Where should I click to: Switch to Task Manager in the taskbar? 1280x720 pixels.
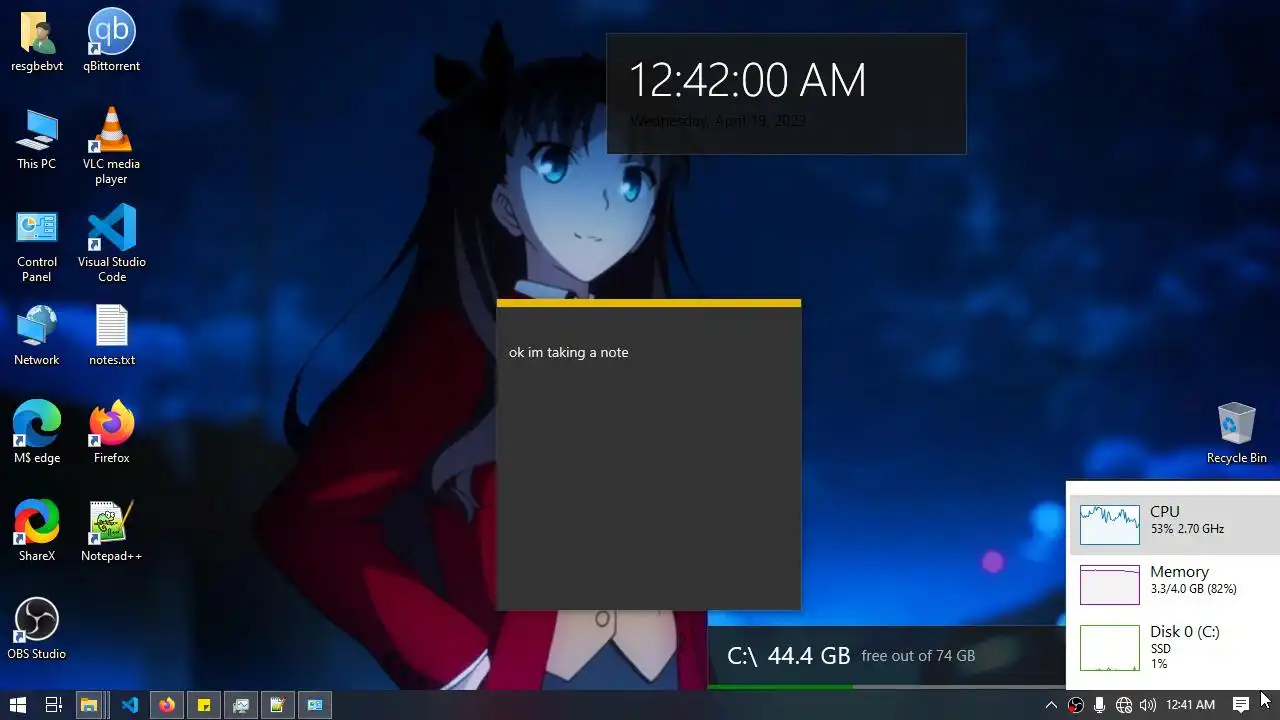point(240,705)
